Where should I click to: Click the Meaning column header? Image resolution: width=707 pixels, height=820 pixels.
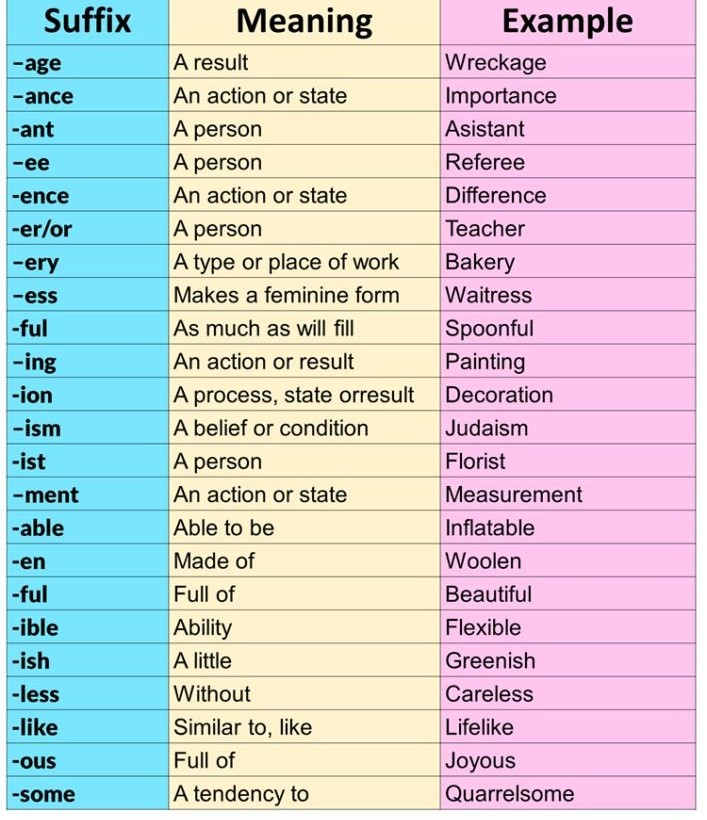point(303,21)
